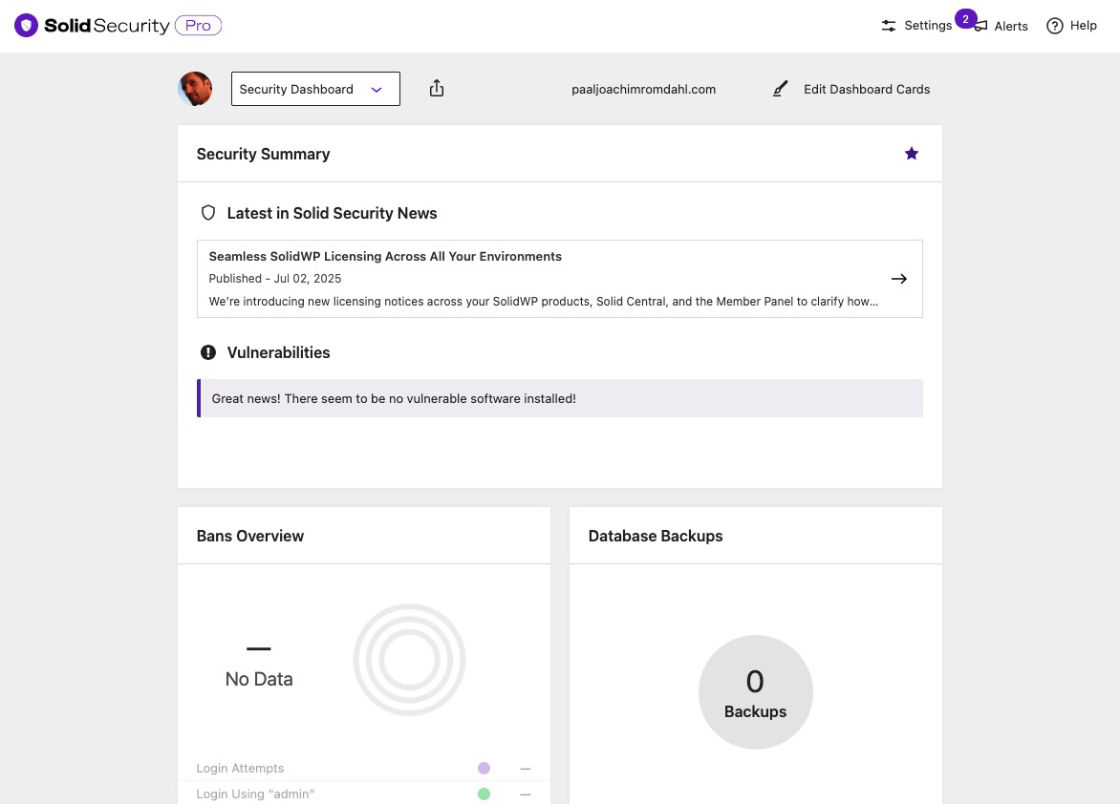Click Edit Dashboard Cards

pyautogui.click(x=851, y=89)
